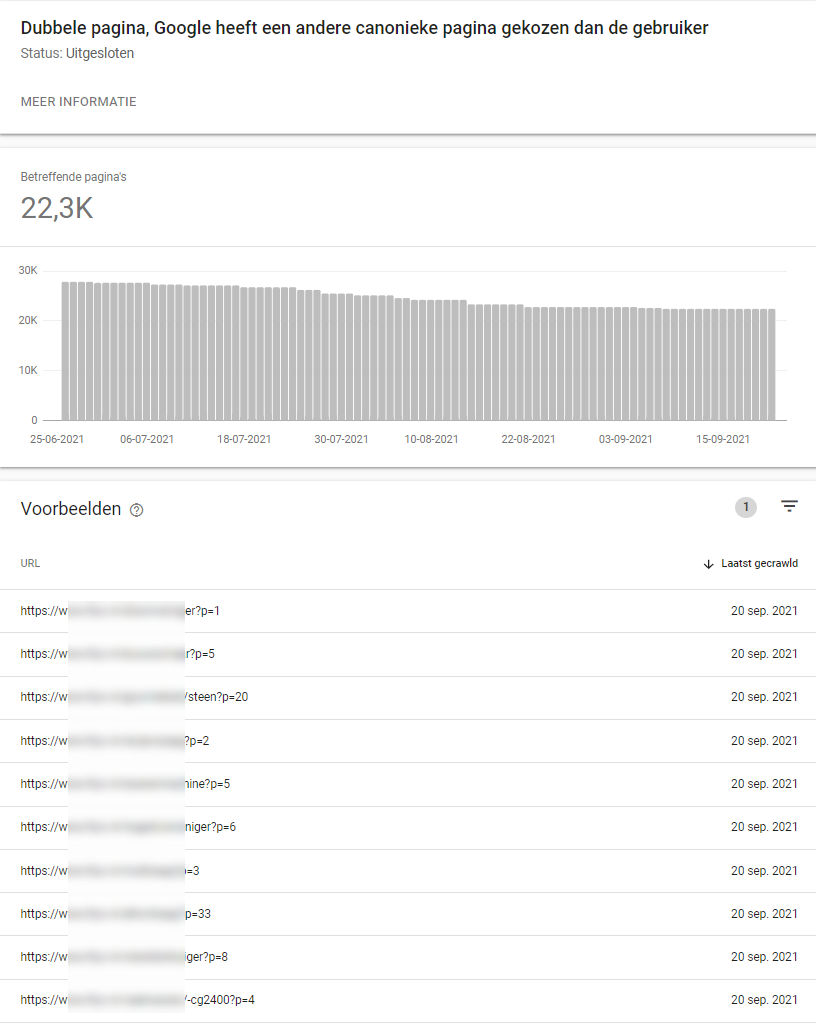Select the URL row ending in r?p=5
Image resolution: width=816 pixels, height=1027 pixels.
click(x=408, y=654)
